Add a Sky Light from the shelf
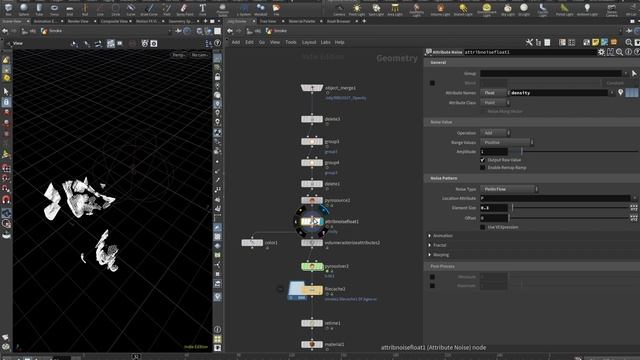 (508, 9)
